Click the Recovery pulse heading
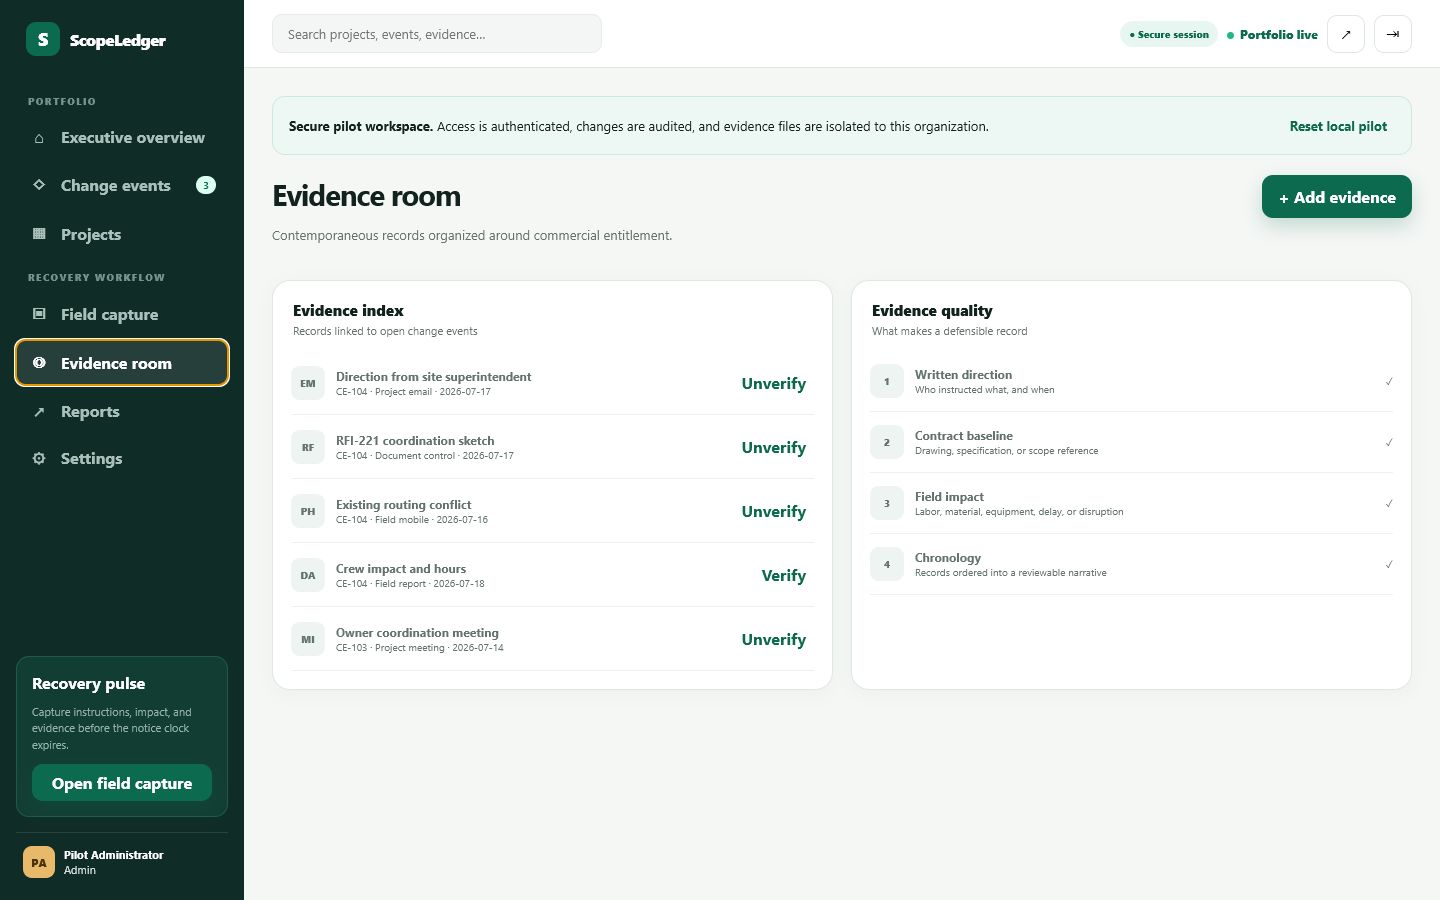Image resolution: width=1440 pixels, height=900 pixels. pyautogui.click(x=88, y=684)
